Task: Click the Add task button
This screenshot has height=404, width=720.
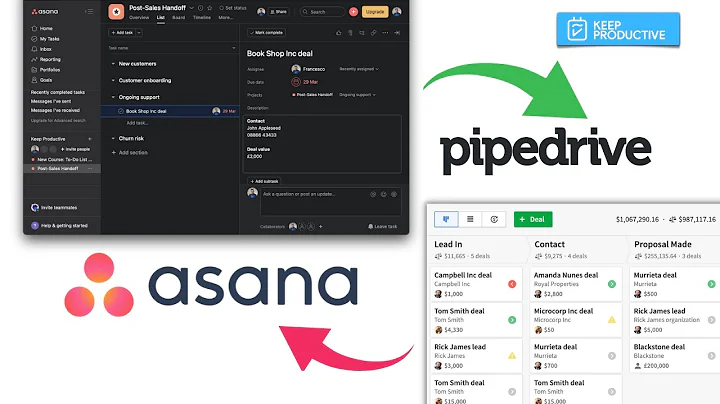Action: tap(122, 33)
